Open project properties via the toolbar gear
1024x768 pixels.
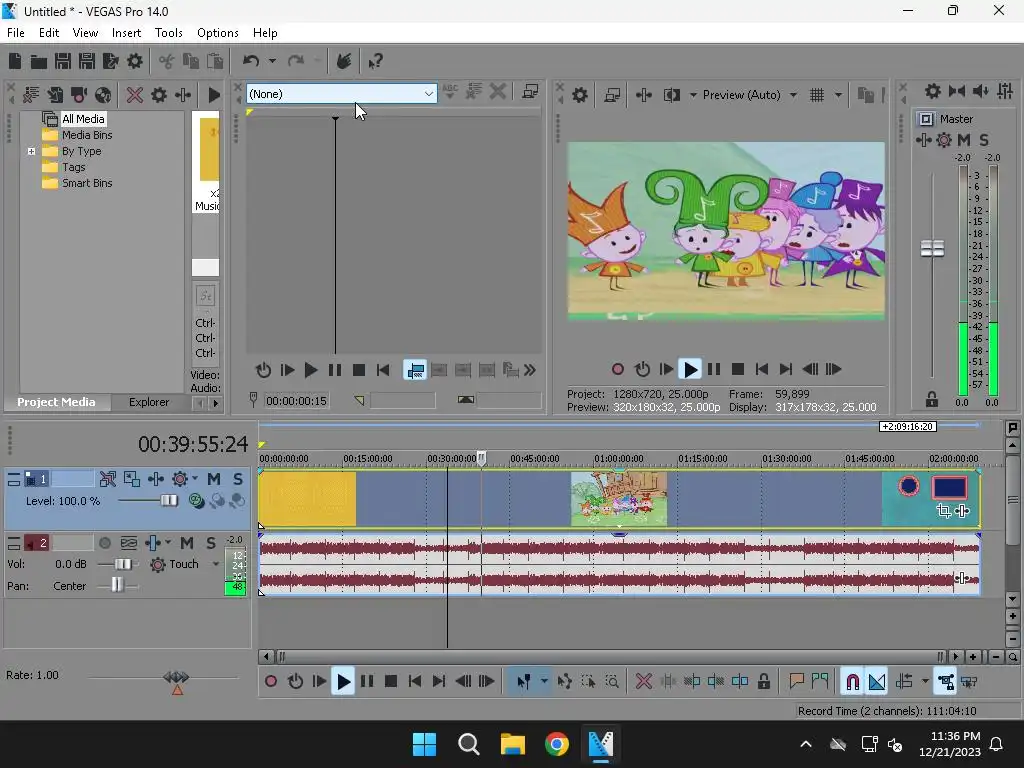click(135, 61)
